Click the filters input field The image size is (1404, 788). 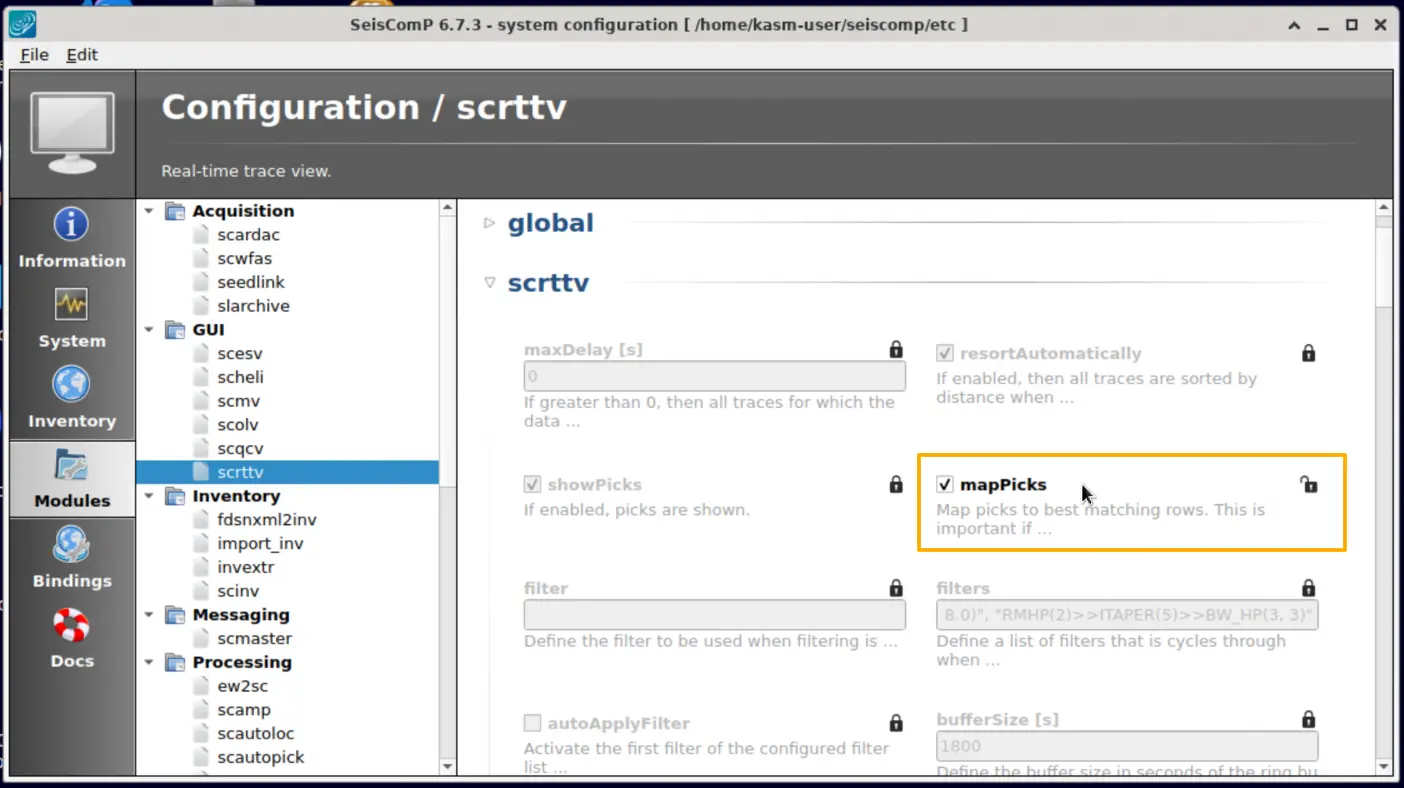1127,615
